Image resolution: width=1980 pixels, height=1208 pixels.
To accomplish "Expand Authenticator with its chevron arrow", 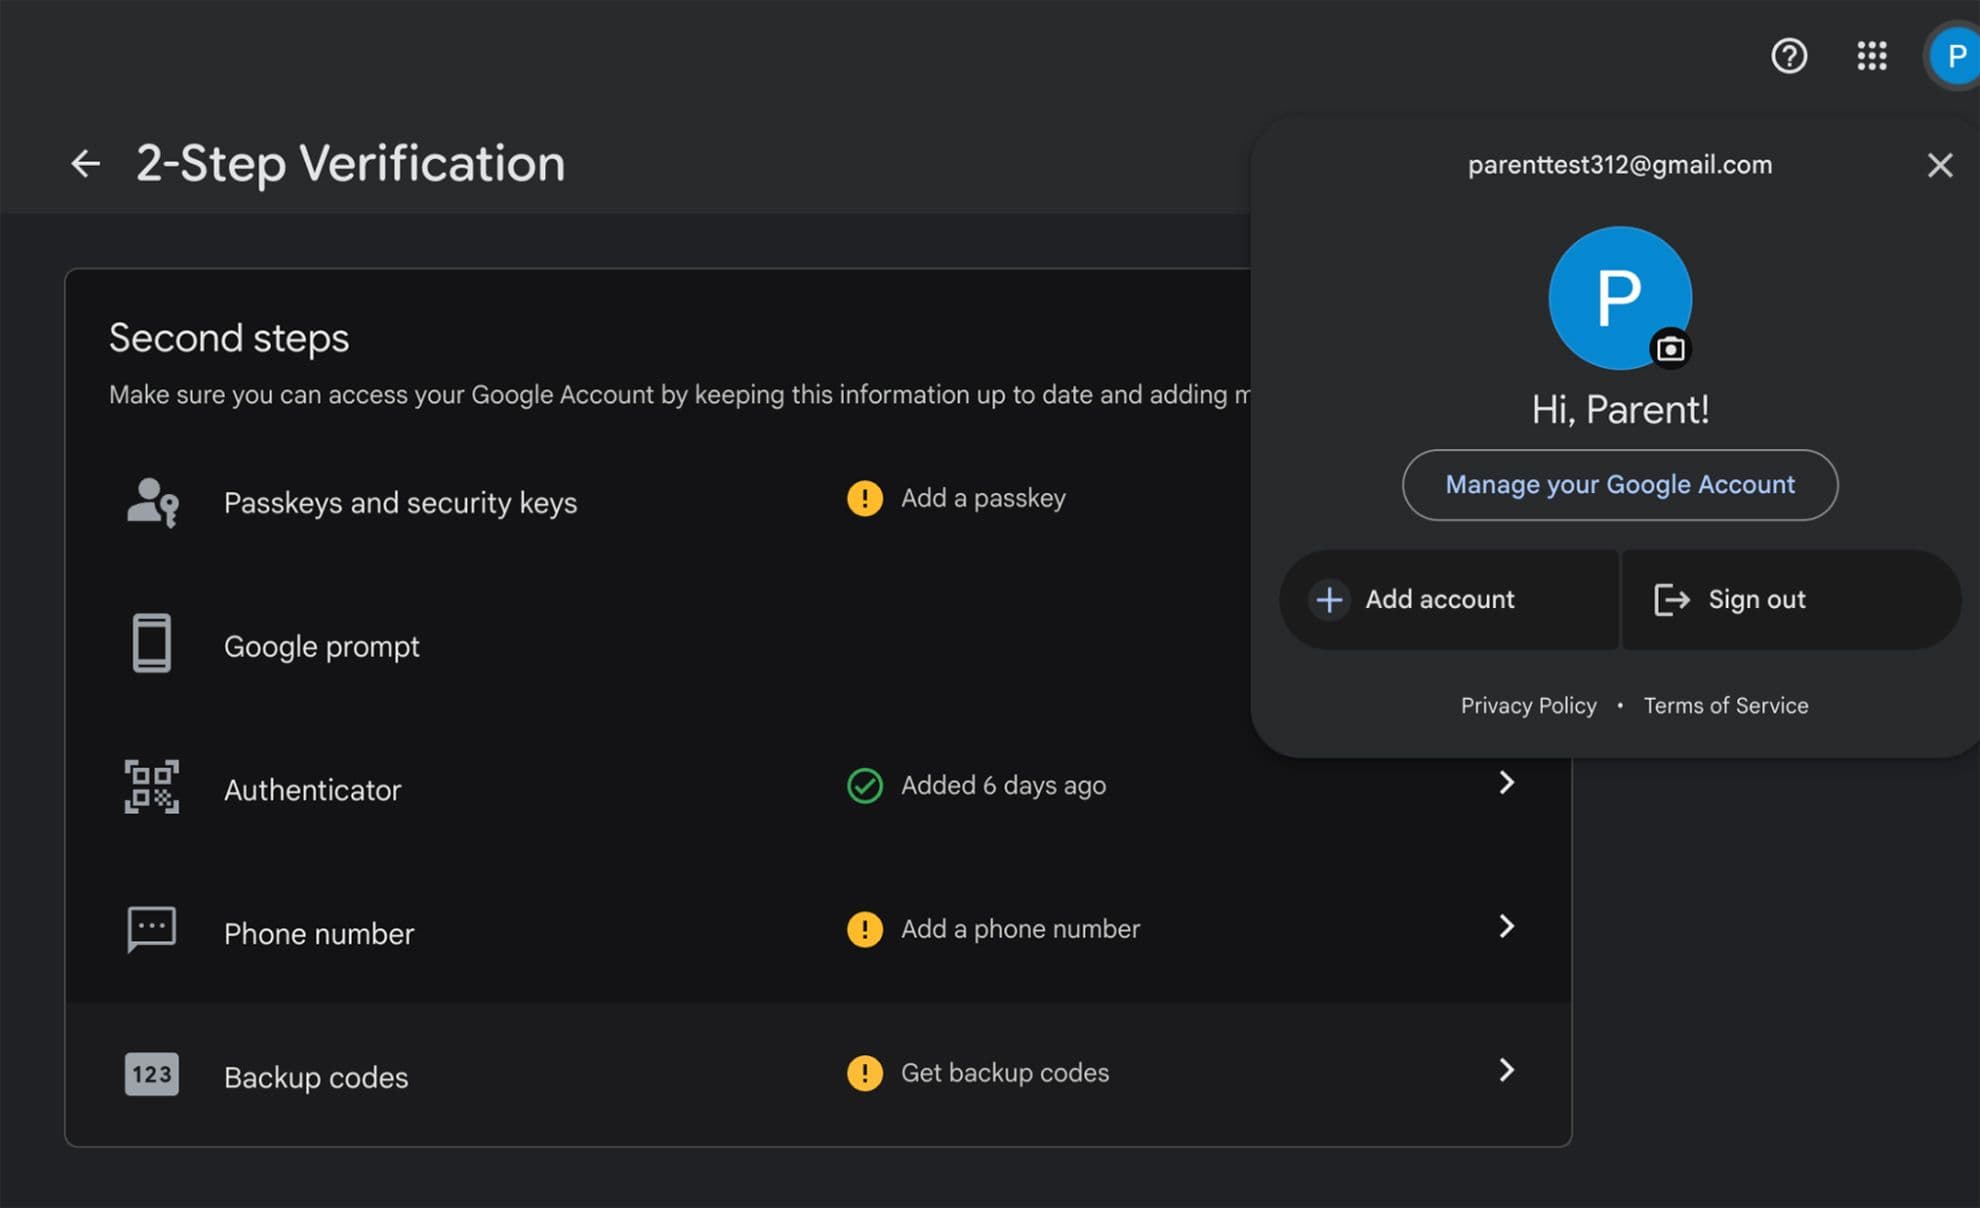I will pos(1506,783).
